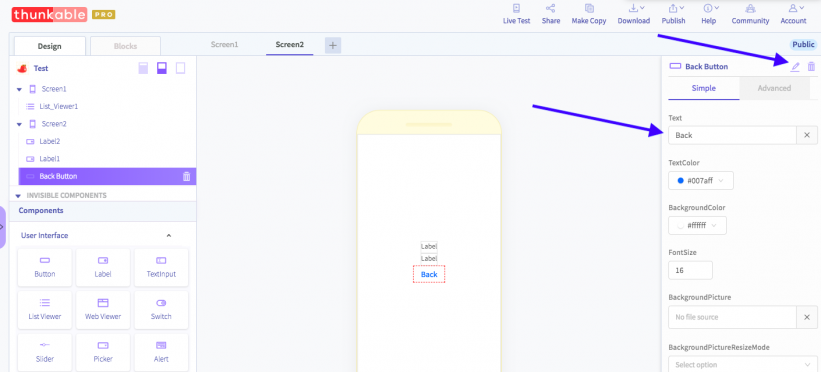Click the Back button on phone canvas
Screen dimensions: 821x372
click(429, 275)
